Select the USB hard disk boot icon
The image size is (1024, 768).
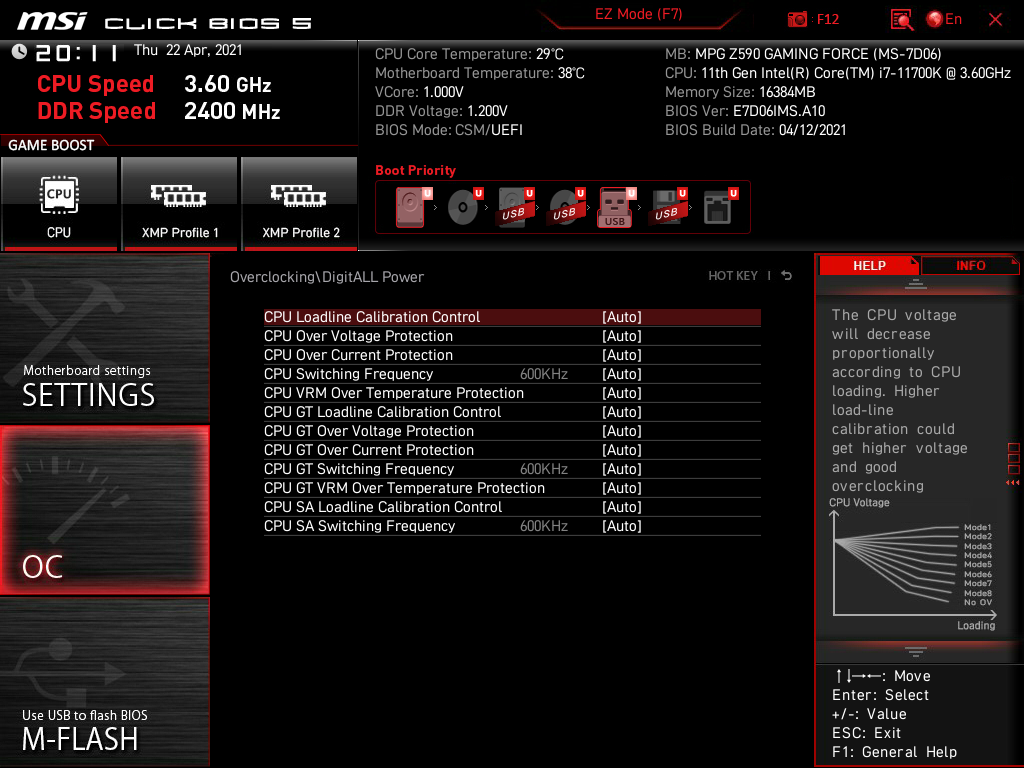click(x=516, y=207)
